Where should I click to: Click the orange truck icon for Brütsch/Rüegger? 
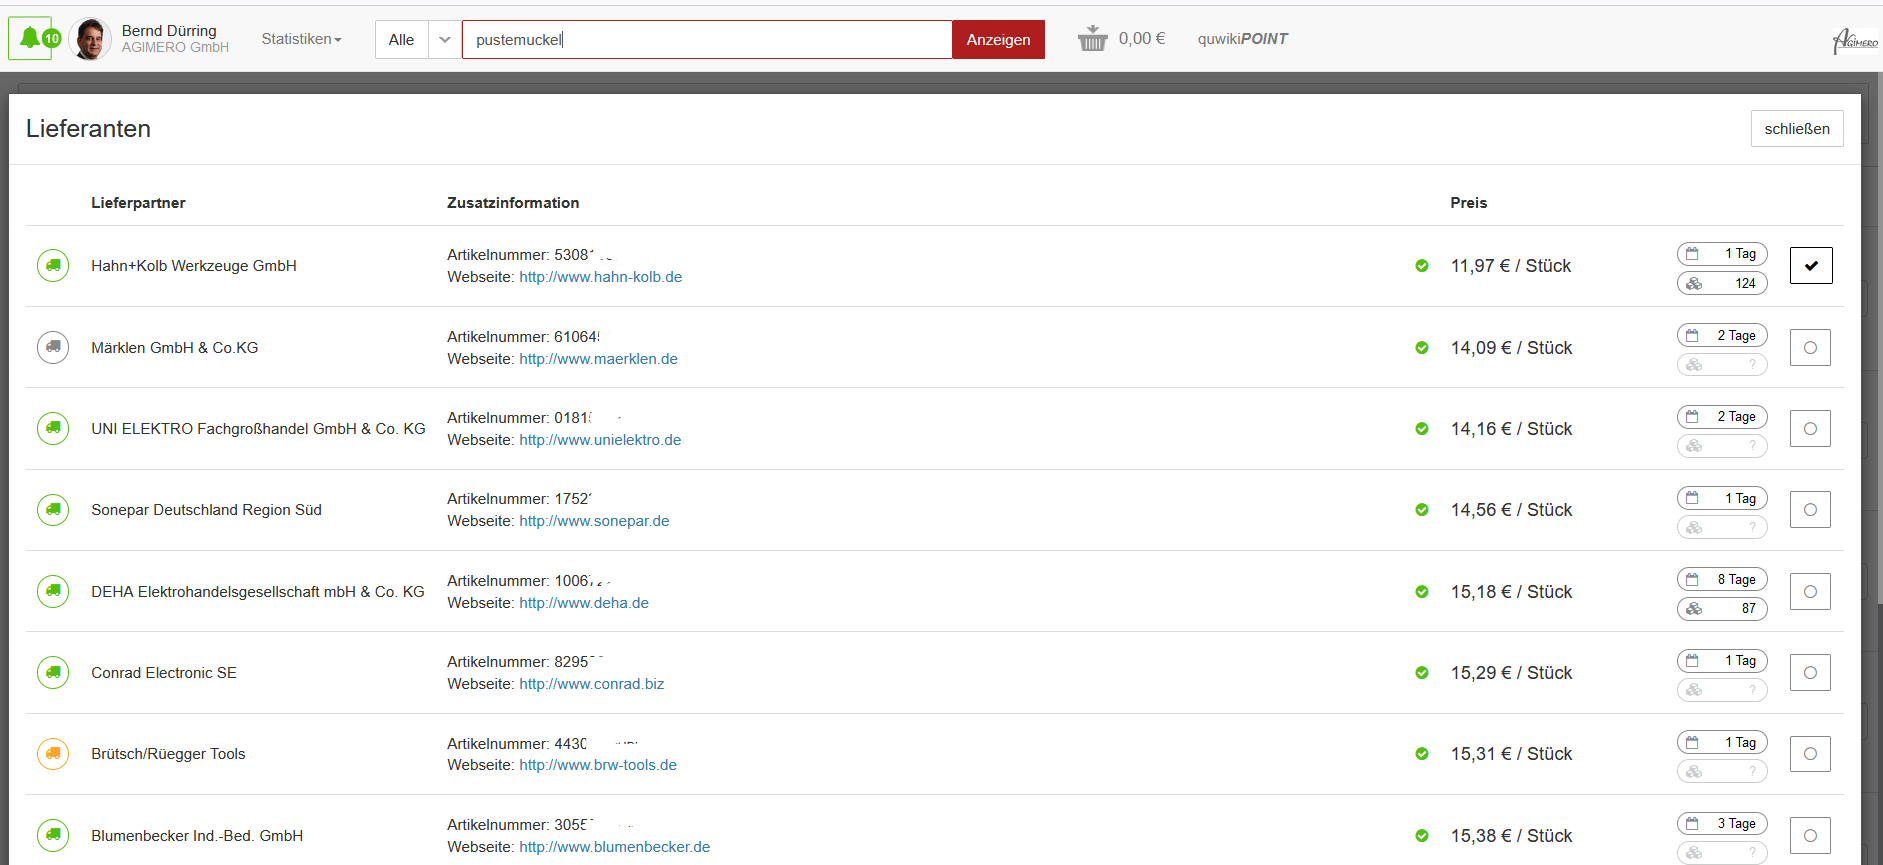pos(53,754)
